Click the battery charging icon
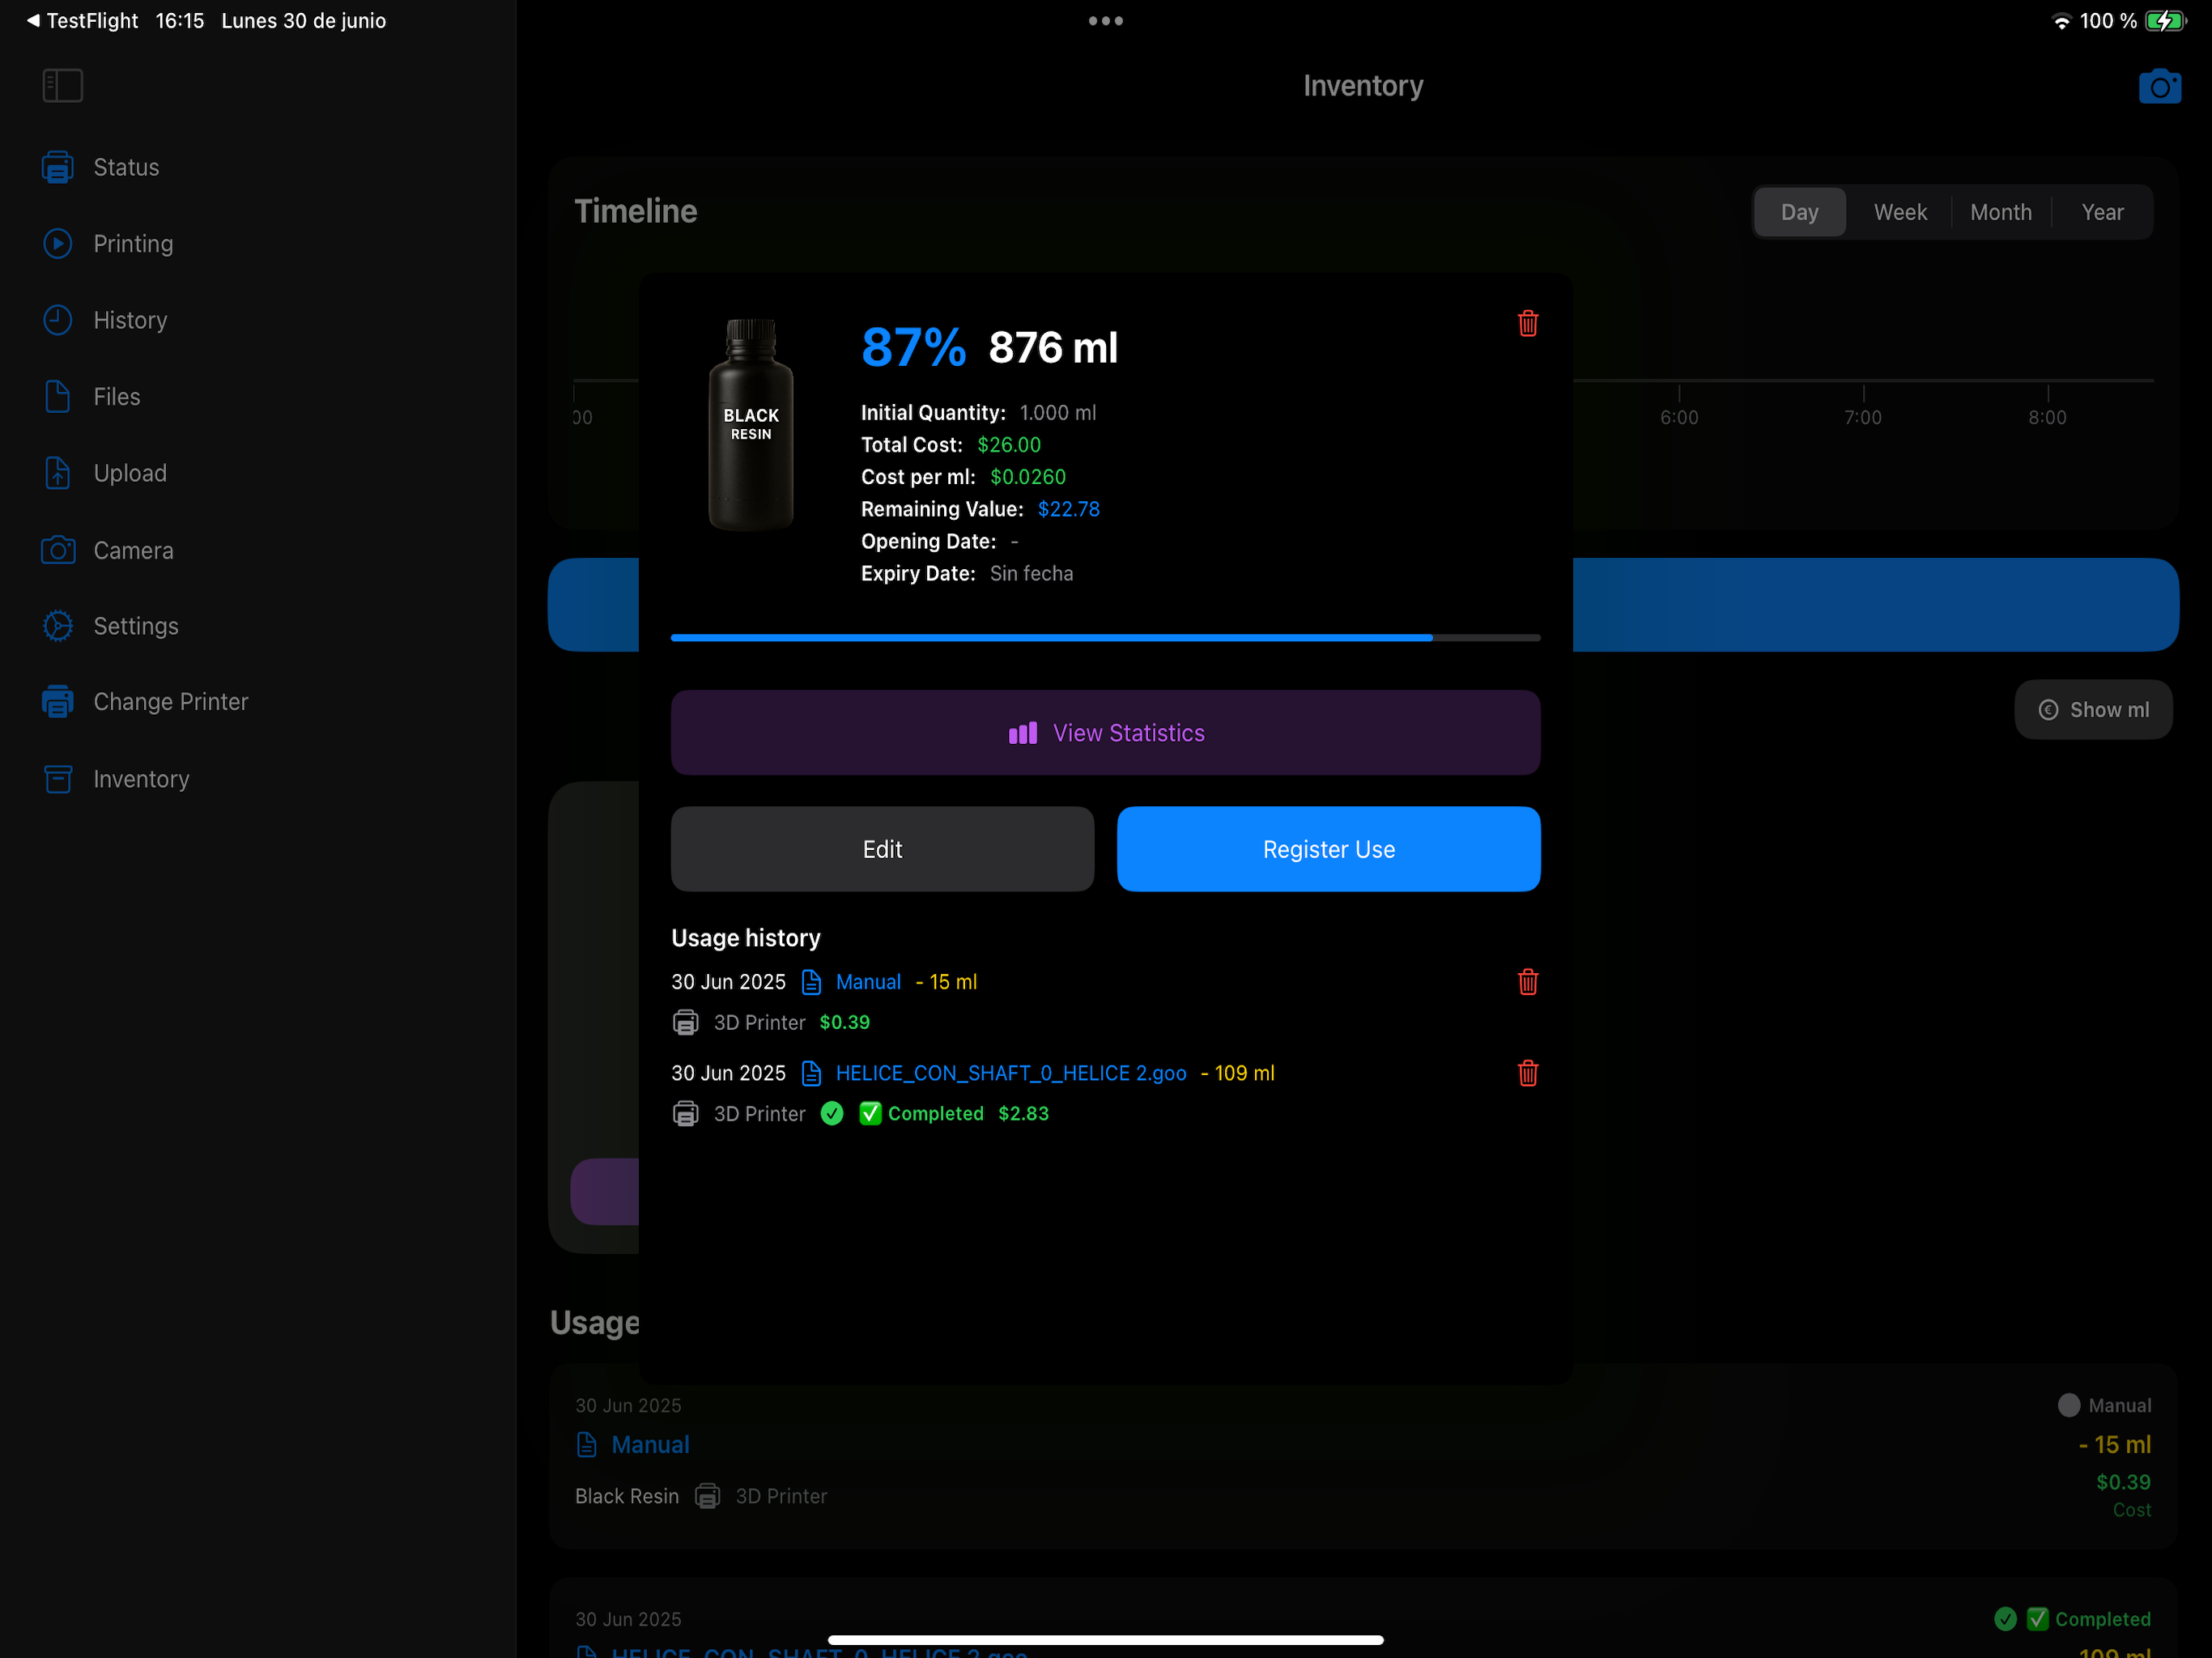2212x1658 pixels. (2165, 21)
